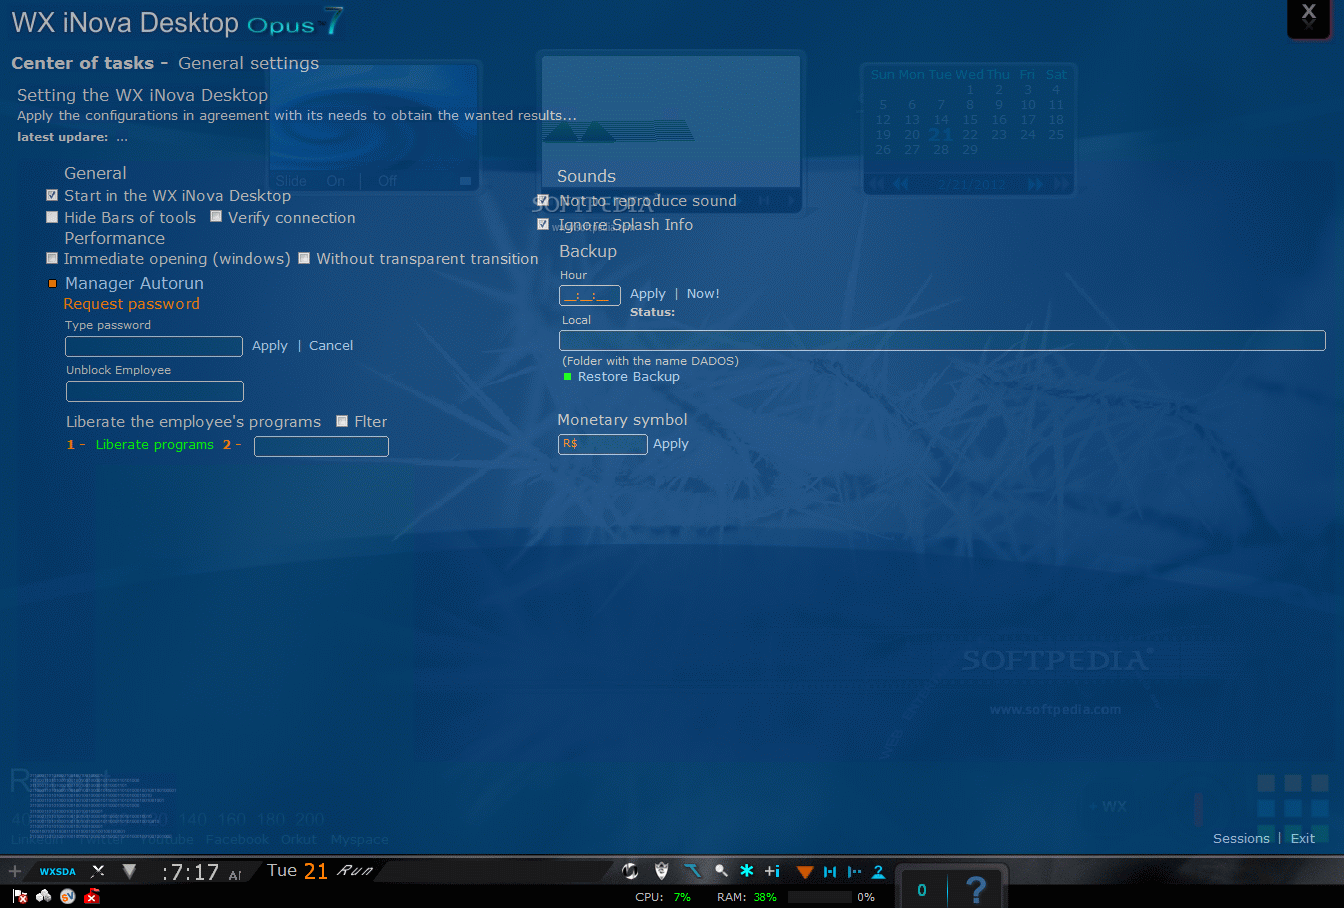Click the CPU: 7% readout

(663, 897)
